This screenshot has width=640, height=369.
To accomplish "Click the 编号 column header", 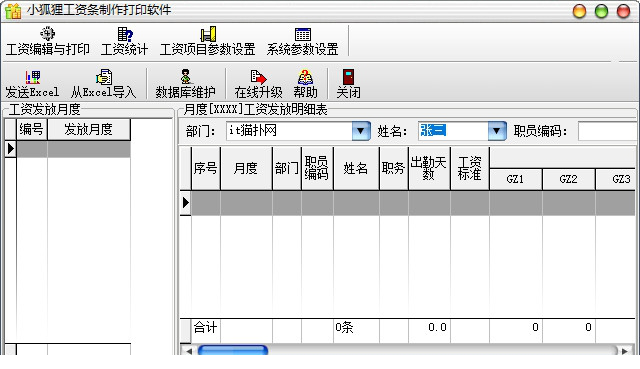I will [x=32, y=129].
